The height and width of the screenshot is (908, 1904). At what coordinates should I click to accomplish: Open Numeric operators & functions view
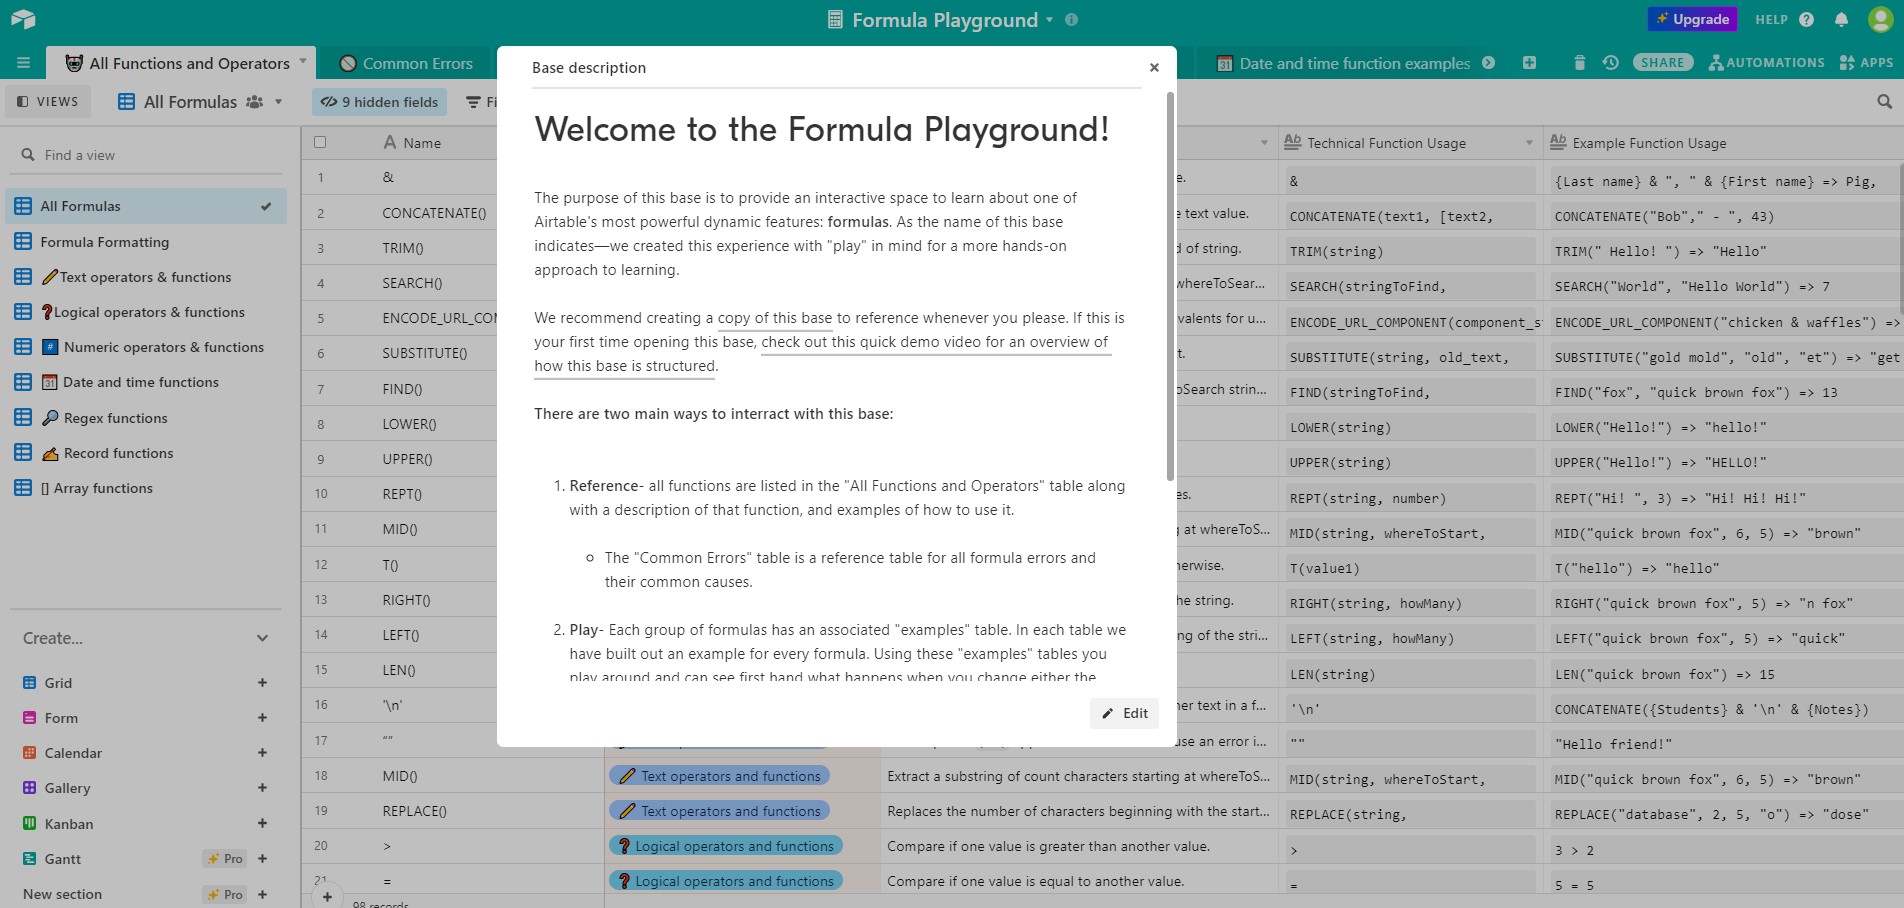point(146,347)
